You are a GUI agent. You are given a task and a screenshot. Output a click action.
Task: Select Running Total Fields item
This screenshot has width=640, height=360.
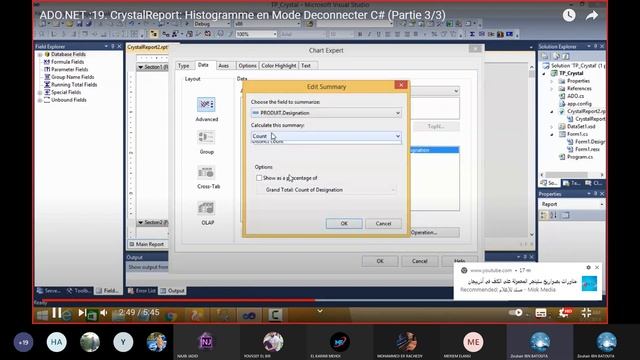pos(74,85)
